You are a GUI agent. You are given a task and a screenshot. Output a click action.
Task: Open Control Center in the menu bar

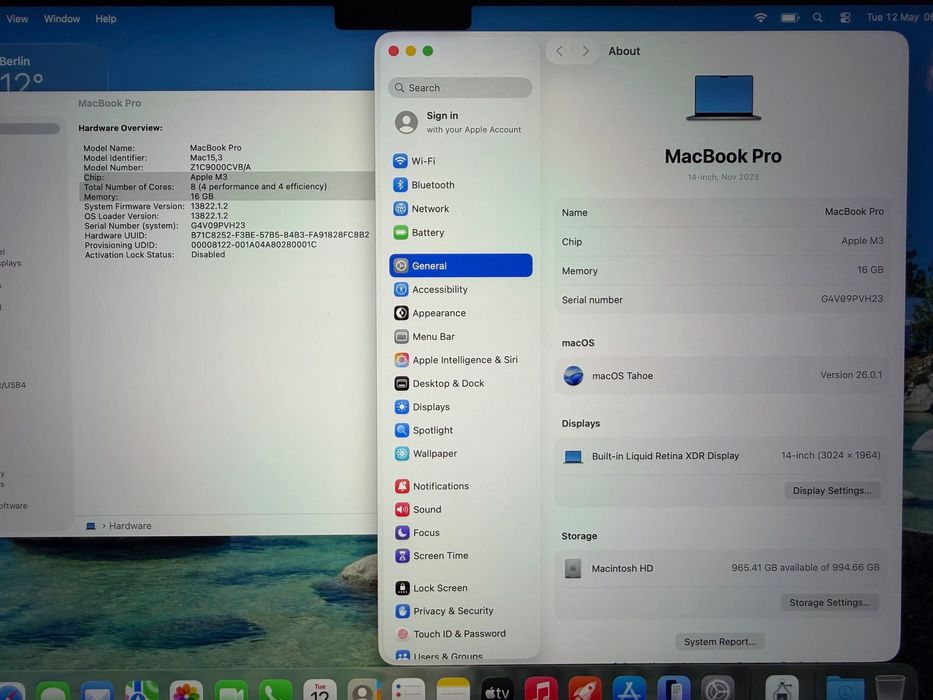click(x=845, y=18)
